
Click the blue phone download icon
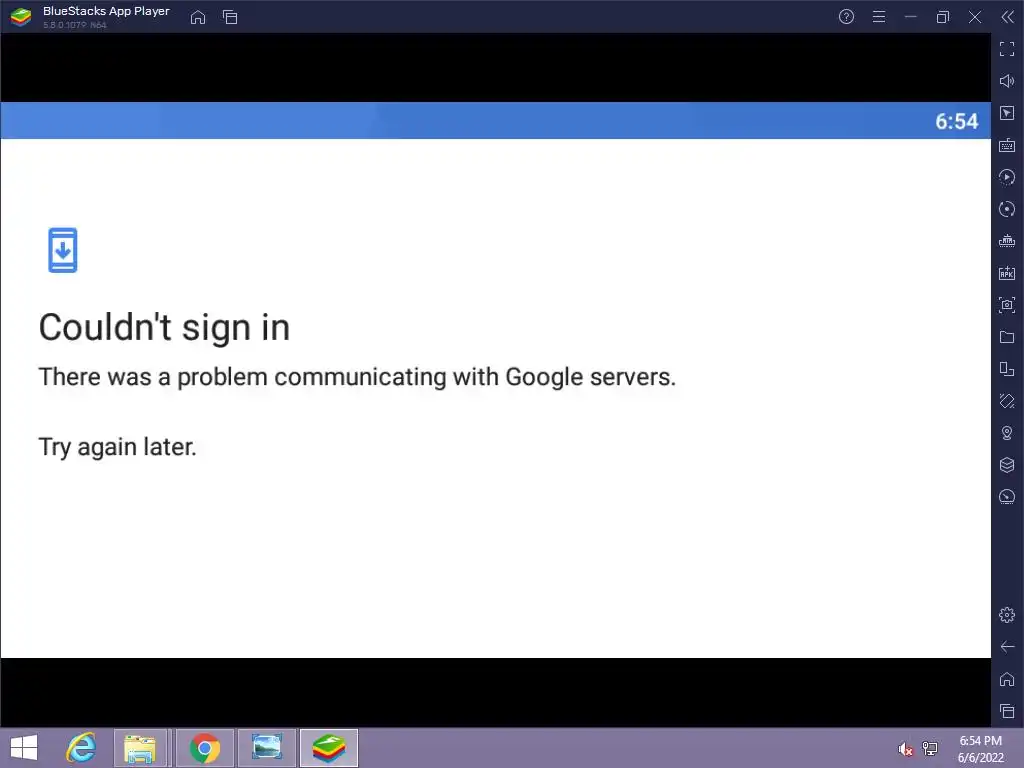63,250
